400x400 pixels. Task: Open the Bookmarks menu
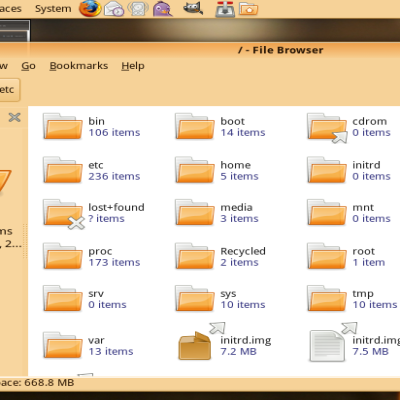[x=79, y=66]
